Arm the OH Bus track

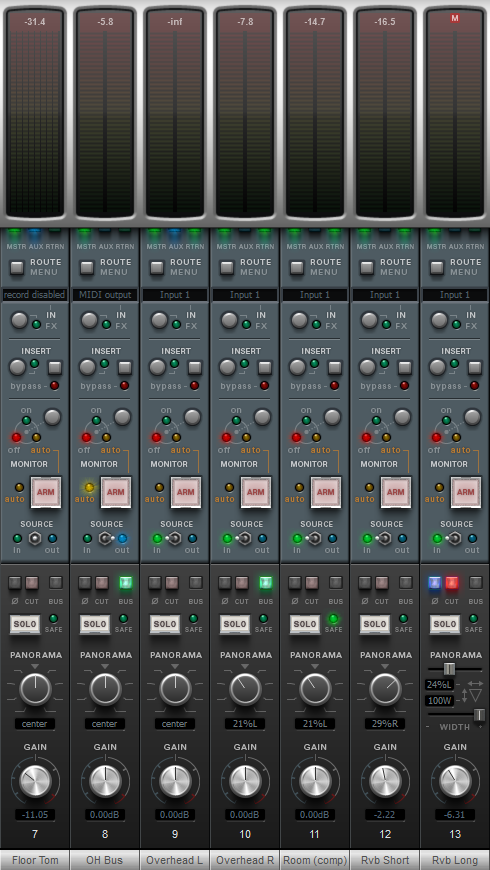[116, 492]
